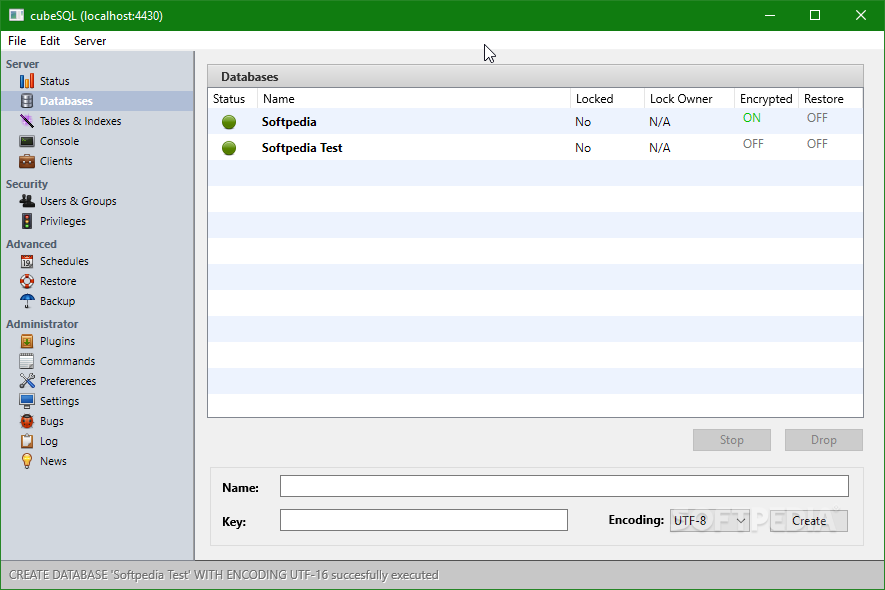Select the Softpedia database name
885x590 pixels.
289,122
